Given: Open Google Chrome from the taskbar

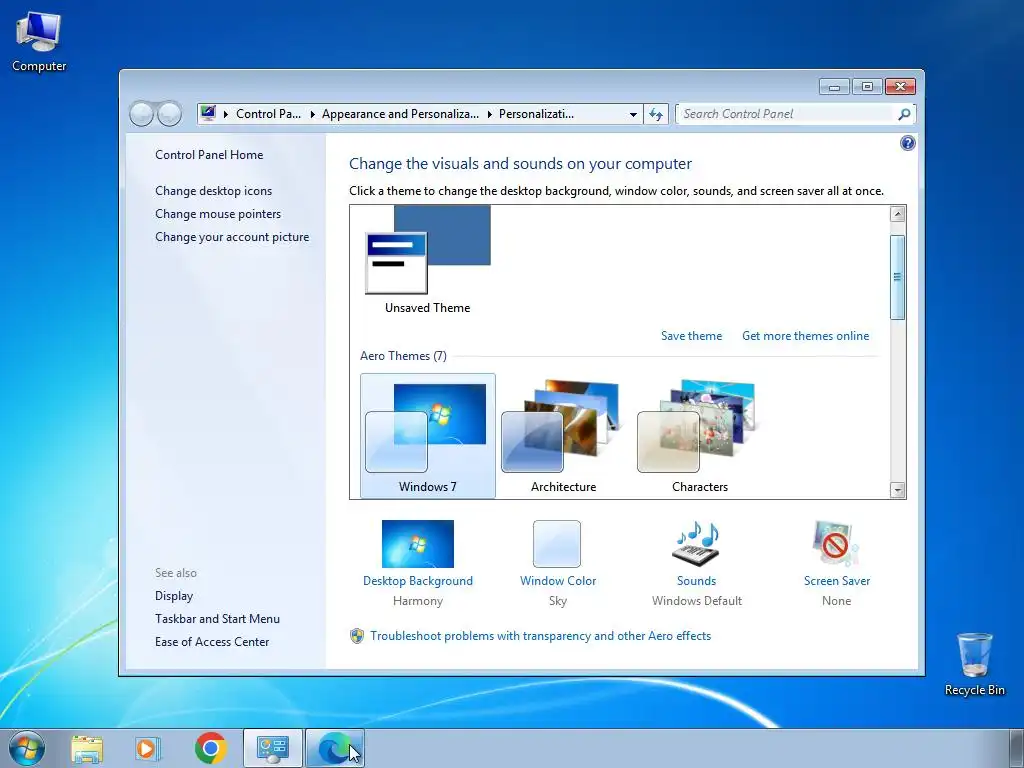Looking at the screenshot, I should click(x=210, y=748).
